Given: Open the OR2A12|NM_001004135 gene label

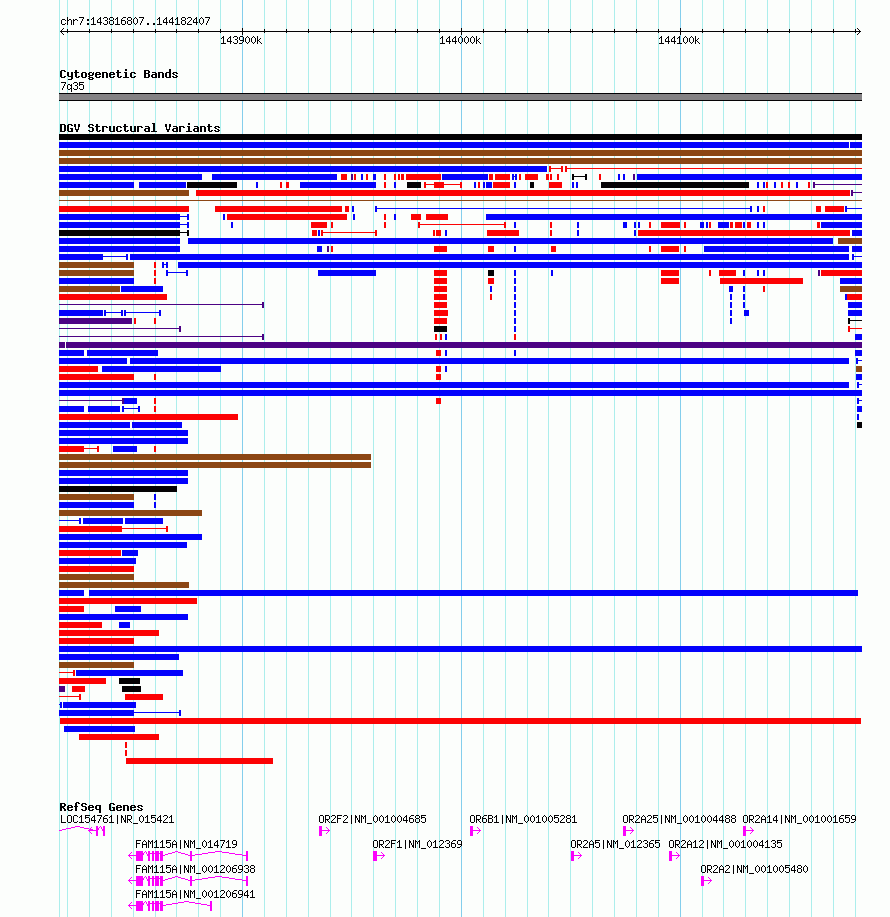Looking at the screenshot, I should (725, 844).
